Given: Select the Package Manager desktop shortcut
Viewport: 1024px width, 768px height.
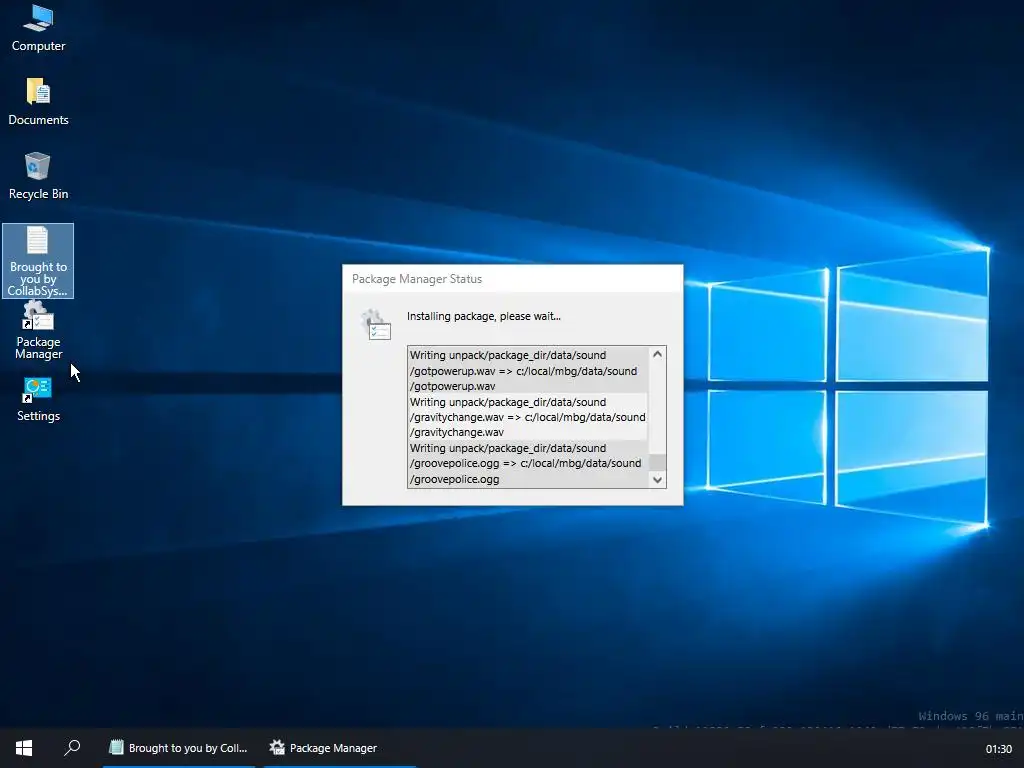Looking at the screenshot, I should click(x=38, y=331).
